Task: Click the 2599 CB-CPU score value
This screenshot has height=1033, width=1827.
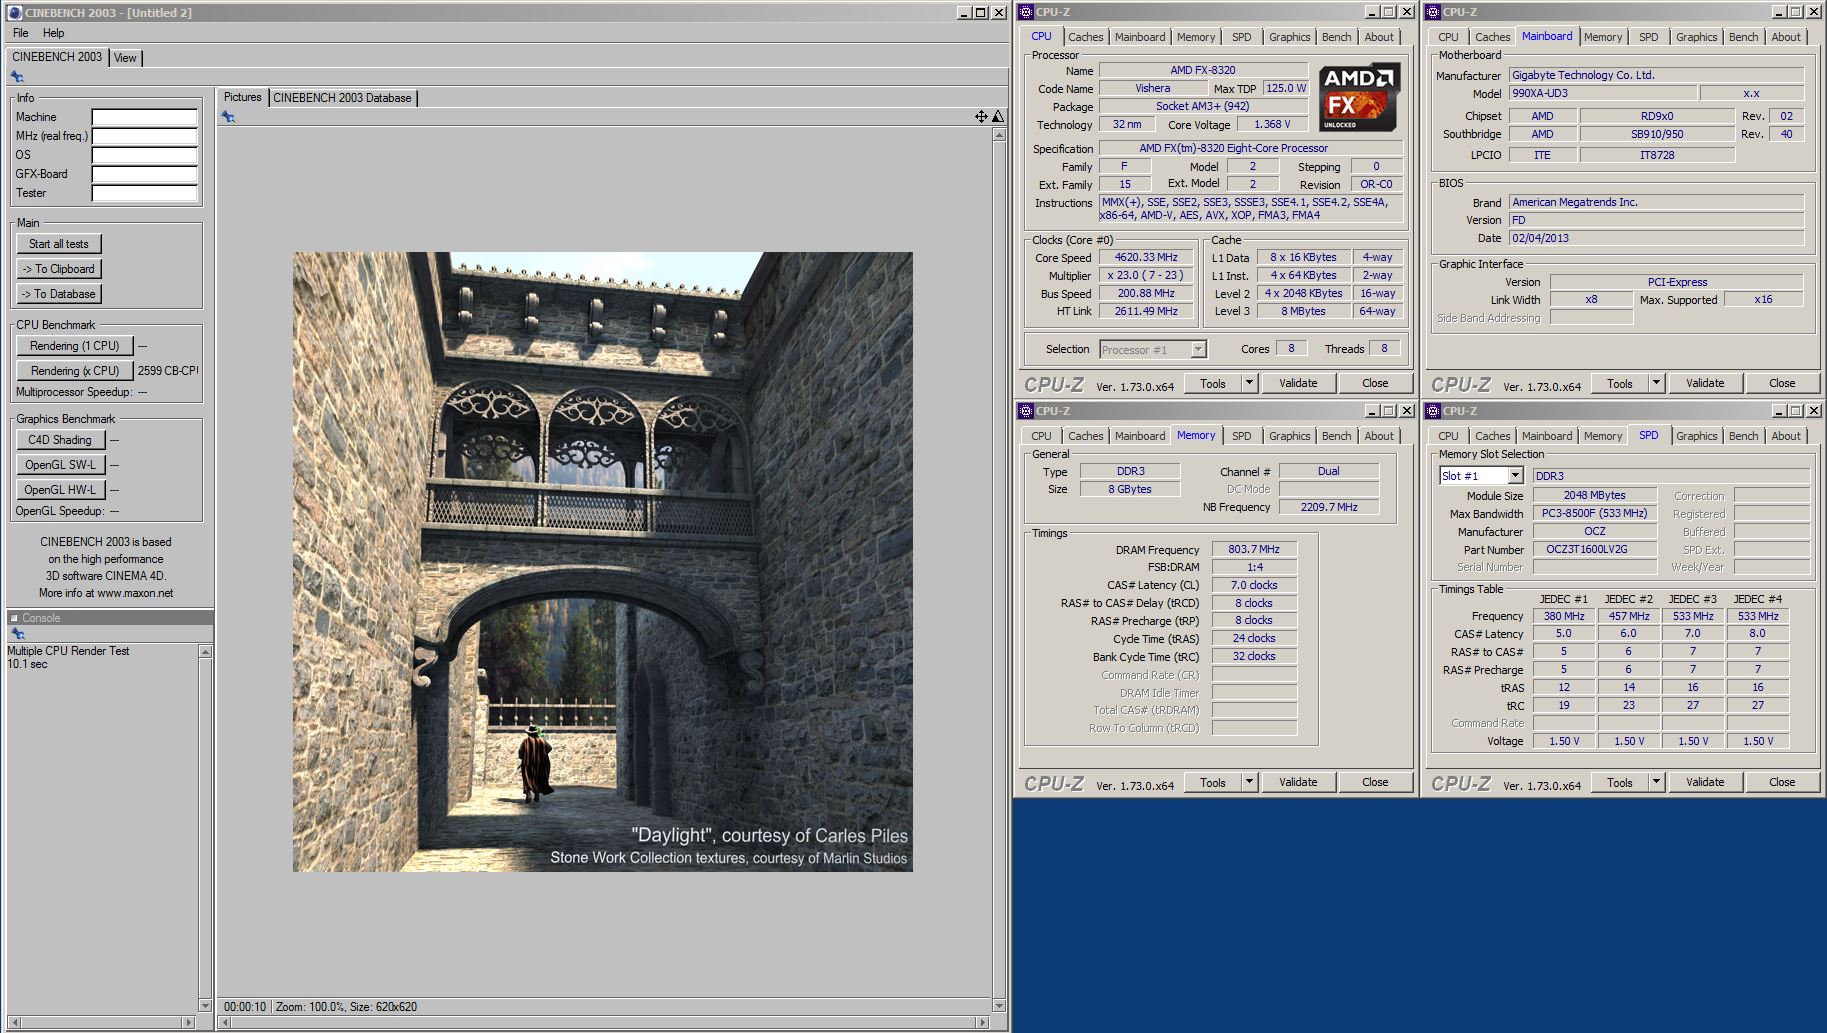Action: click(167, 371)
